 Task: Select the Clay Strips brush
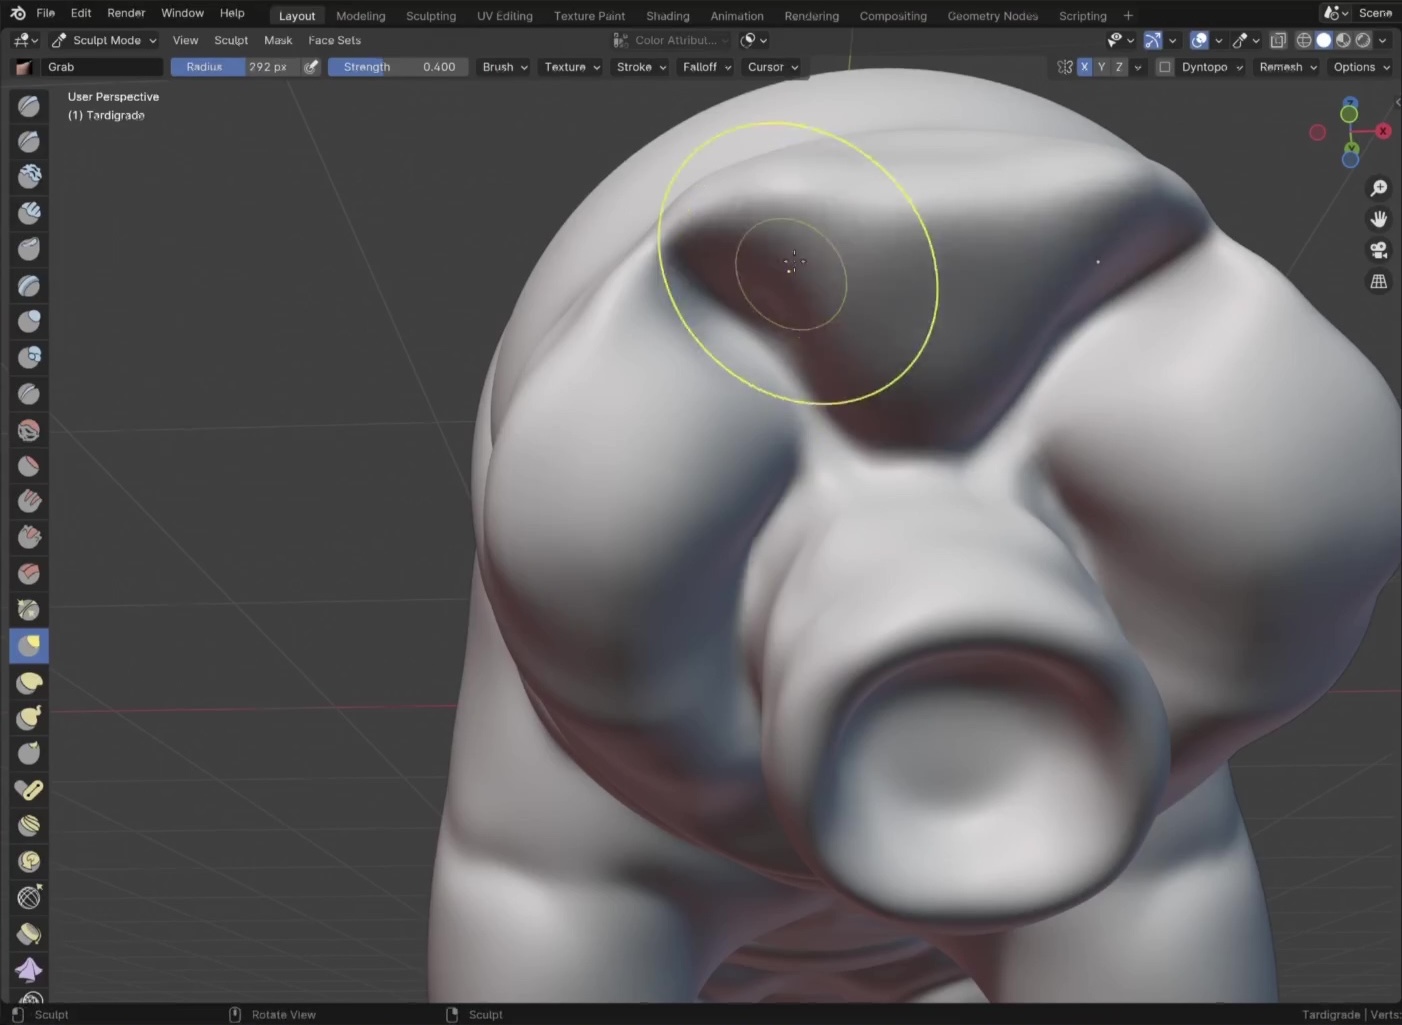[29, 213]
